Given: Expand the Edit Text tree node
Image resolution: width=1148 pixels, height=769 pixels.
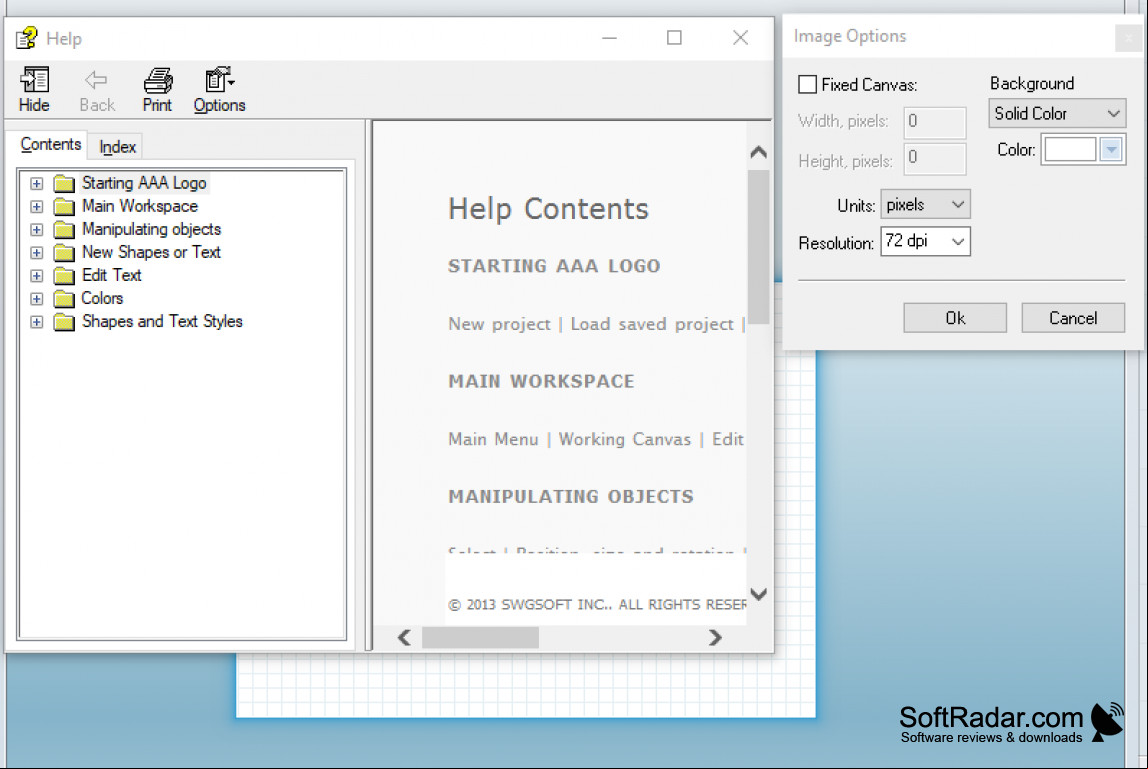Looking at the screenshot, I should click(x=37, y=275).
